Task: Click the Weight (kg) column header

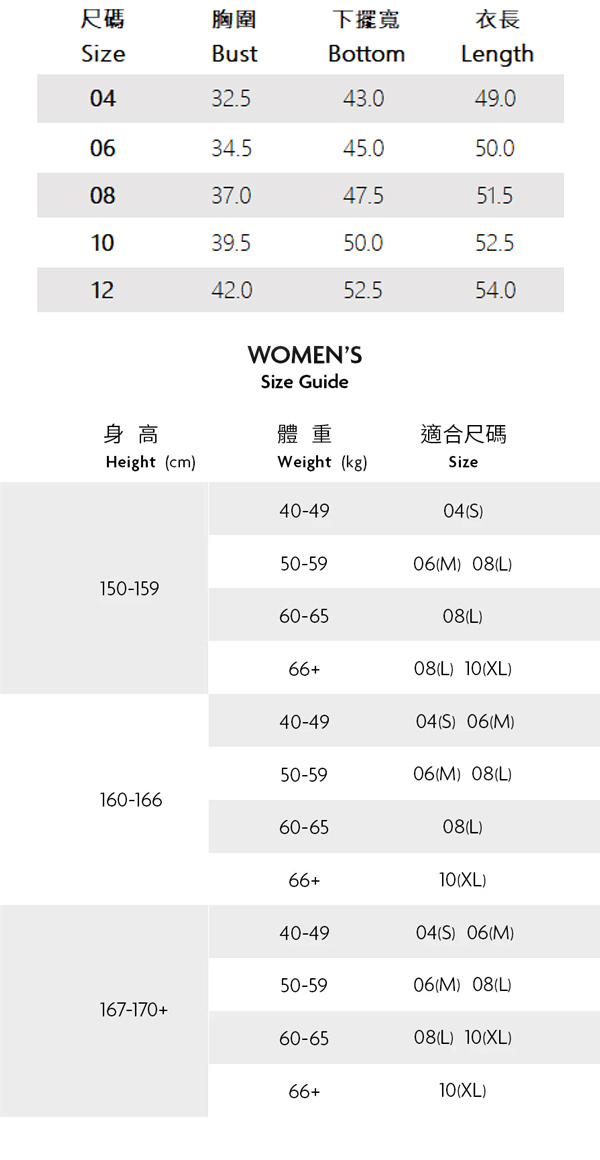Action: (322, 462)
